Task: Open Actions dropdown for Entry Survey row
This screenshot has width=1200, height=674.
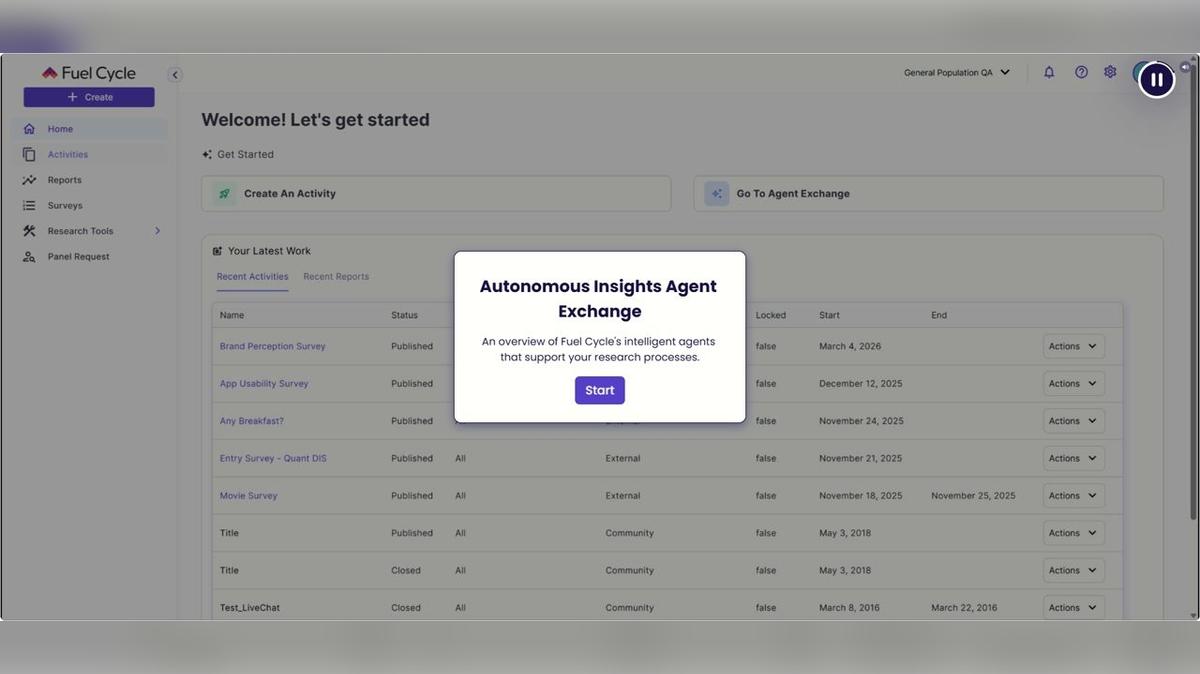Action: pyautogui.click(x=1073, y=458)
